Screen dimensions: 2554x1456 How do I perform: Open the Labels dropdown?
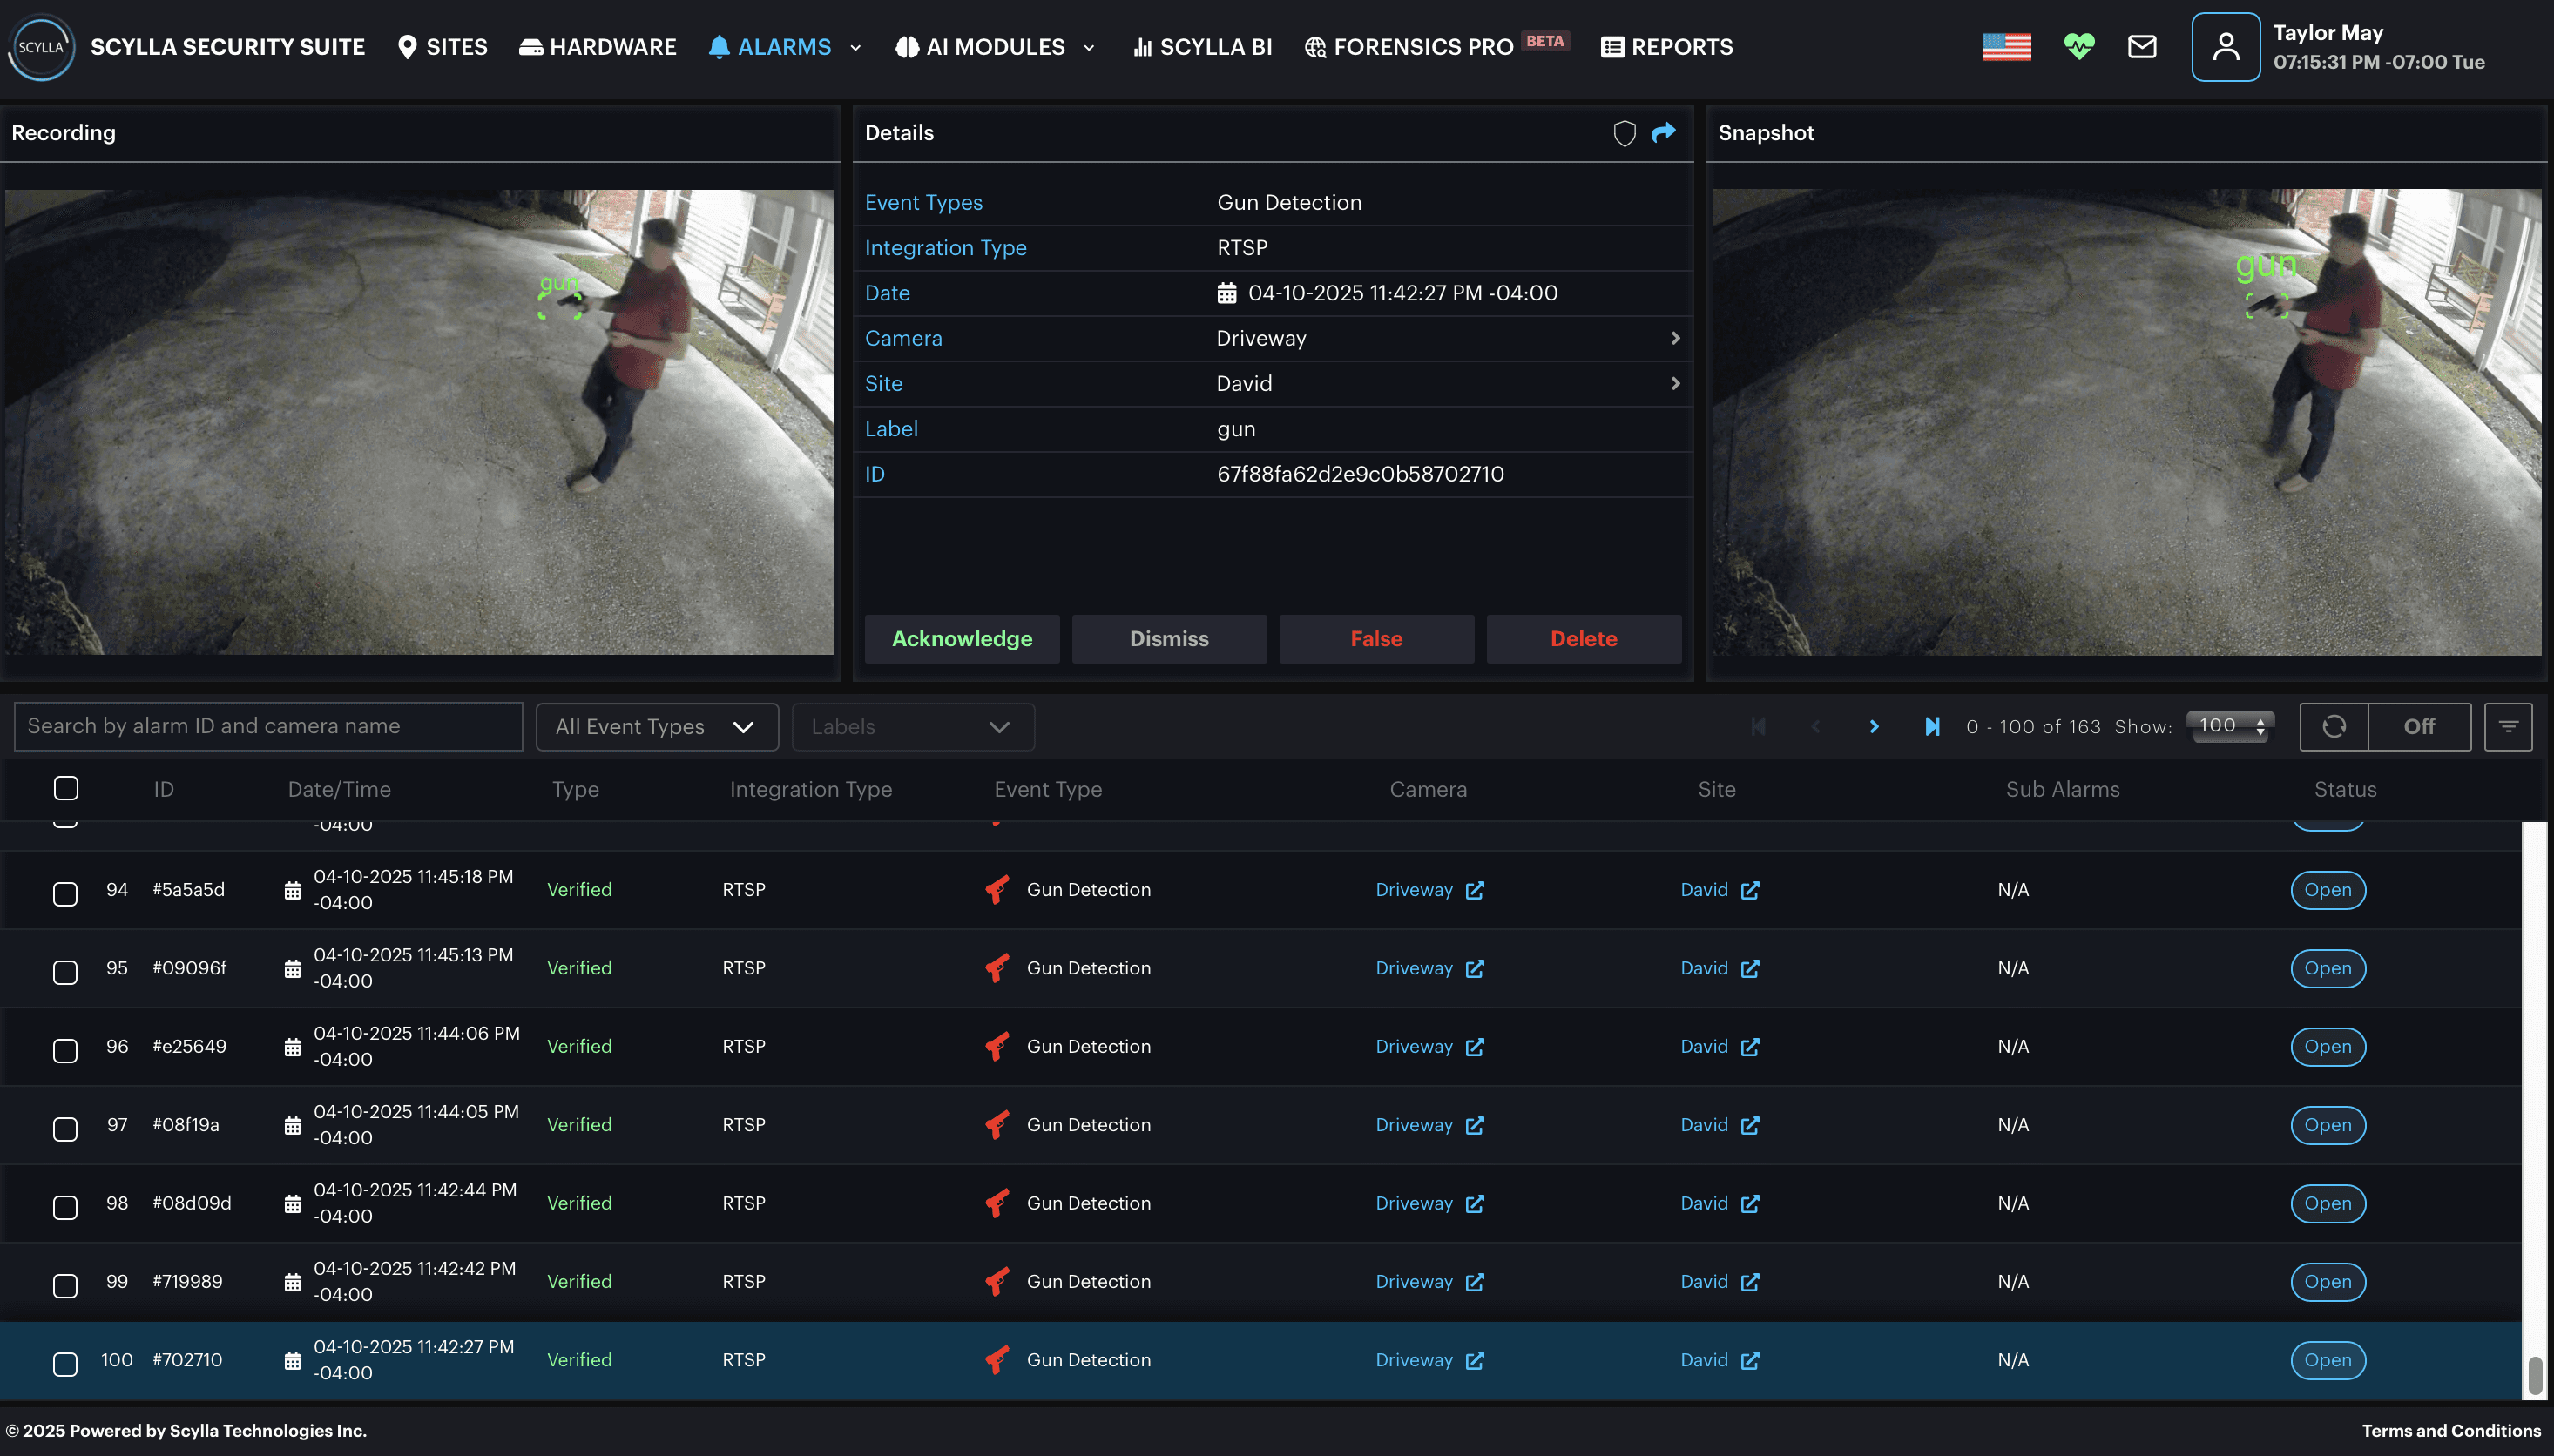(913, 727)
